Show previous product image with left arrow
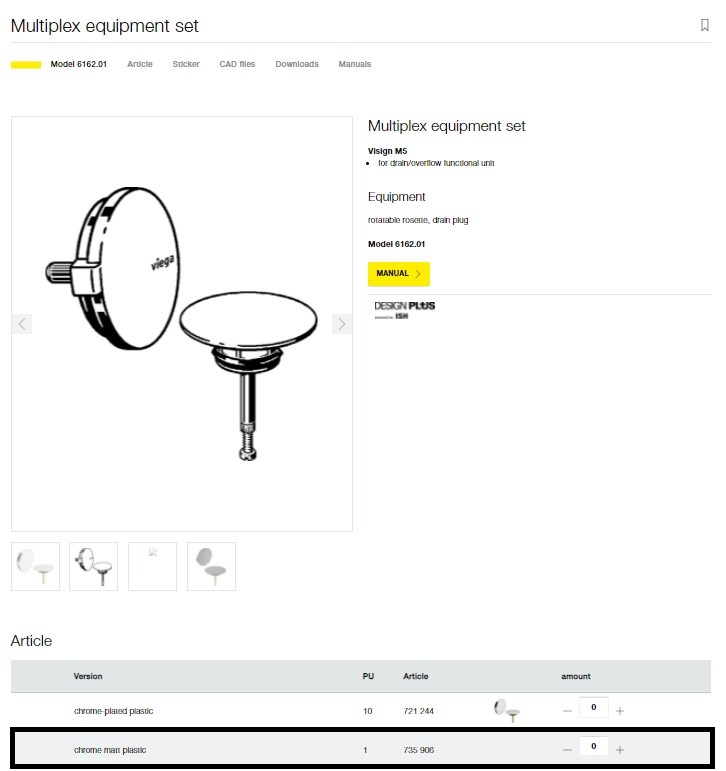The width and height of the screenshot is (726, 771). [22, 324]
